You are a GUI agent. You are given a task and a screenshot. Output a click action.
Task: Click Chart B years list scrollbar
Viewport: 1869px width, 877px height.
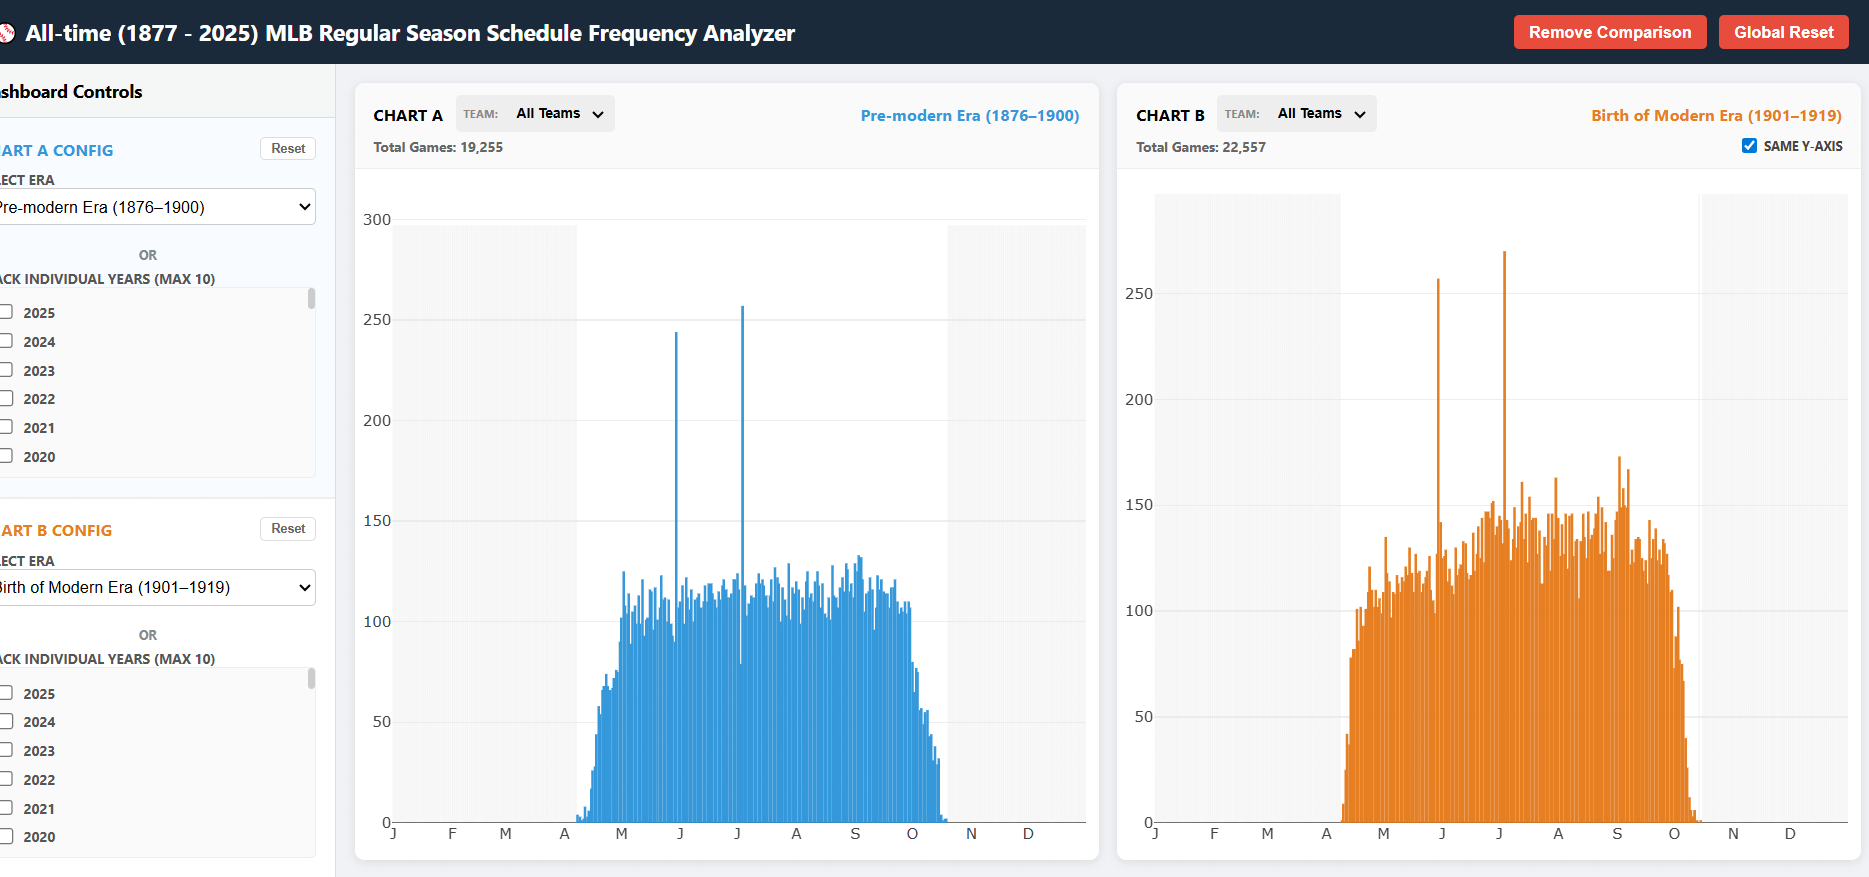click(x=311, y=679)
